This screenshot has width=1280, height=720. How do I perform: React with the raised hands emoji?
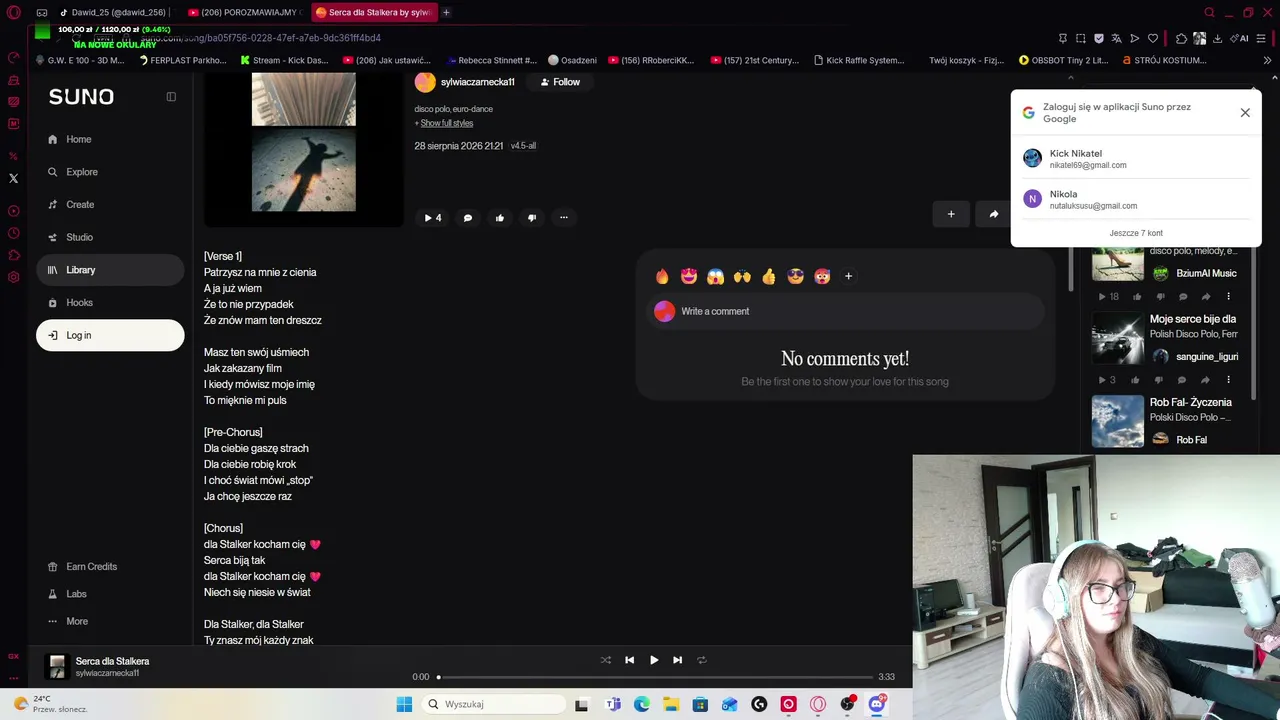(742, 276)
